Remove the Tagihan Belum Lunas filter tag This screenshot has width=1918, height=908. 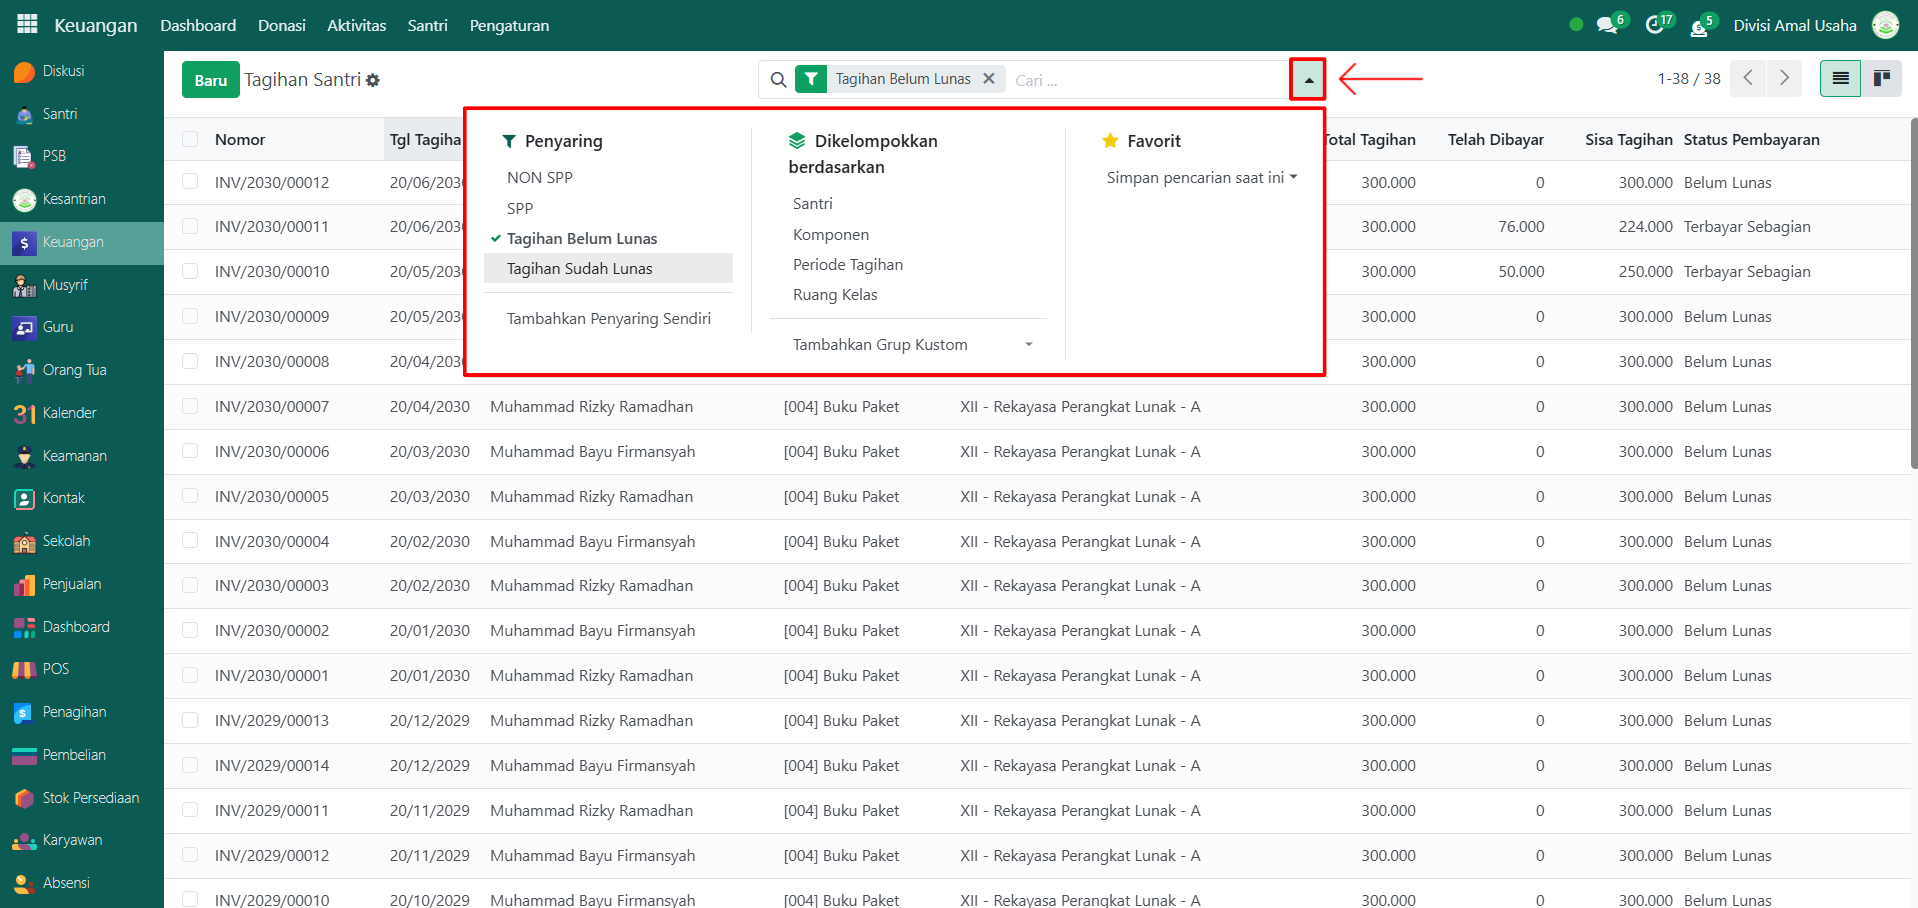(989, 78)
